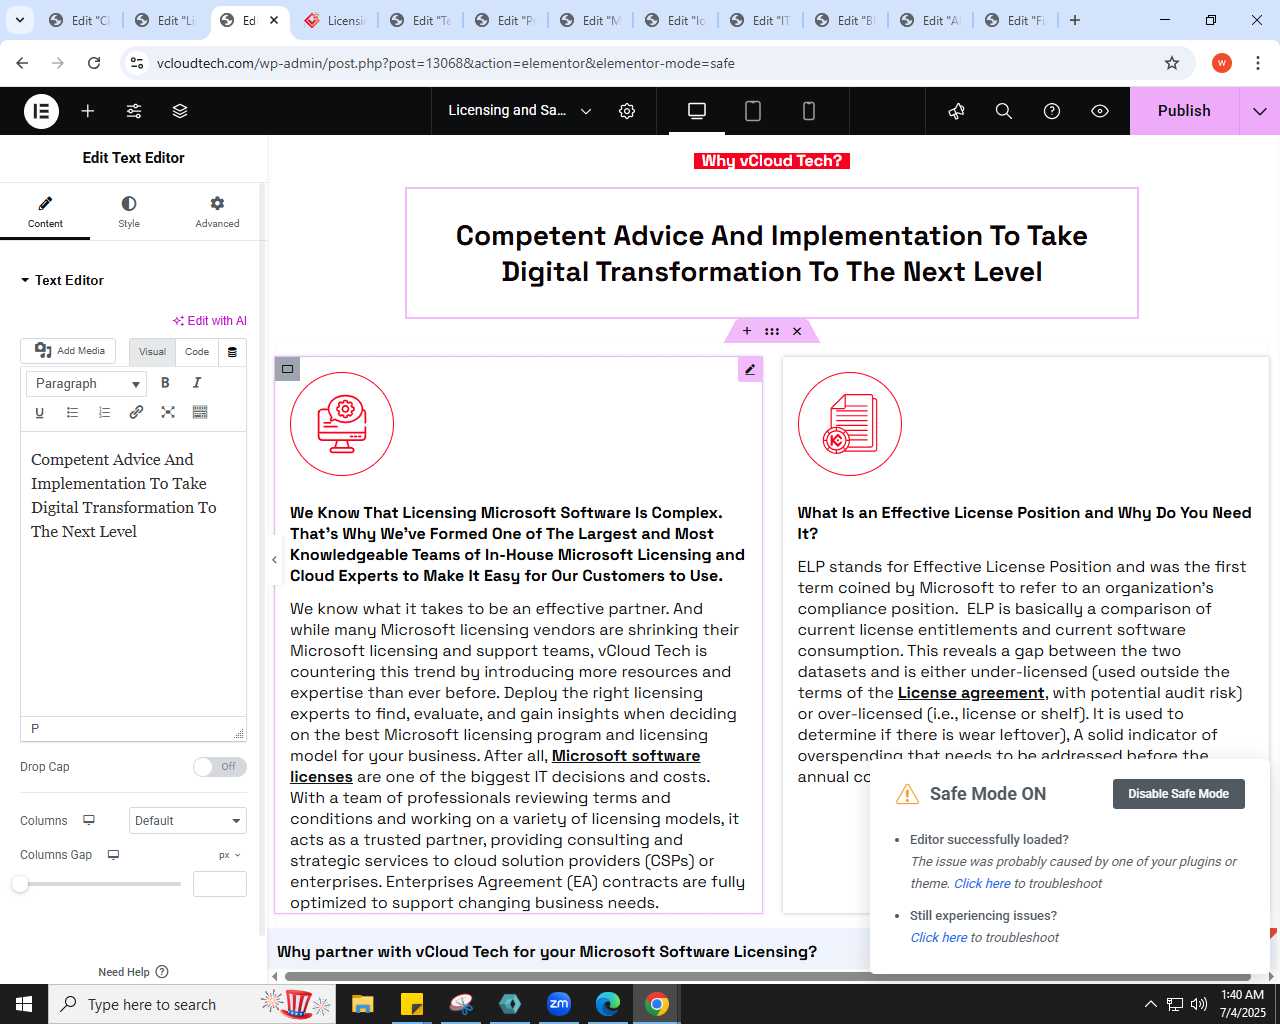Click the Columns Gap slider handle

pyautogui.click(x=20, y=884)
